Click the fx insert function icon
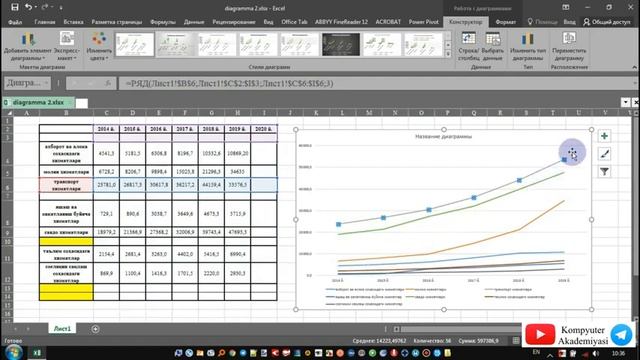640x360 pixels. [108, 83]
